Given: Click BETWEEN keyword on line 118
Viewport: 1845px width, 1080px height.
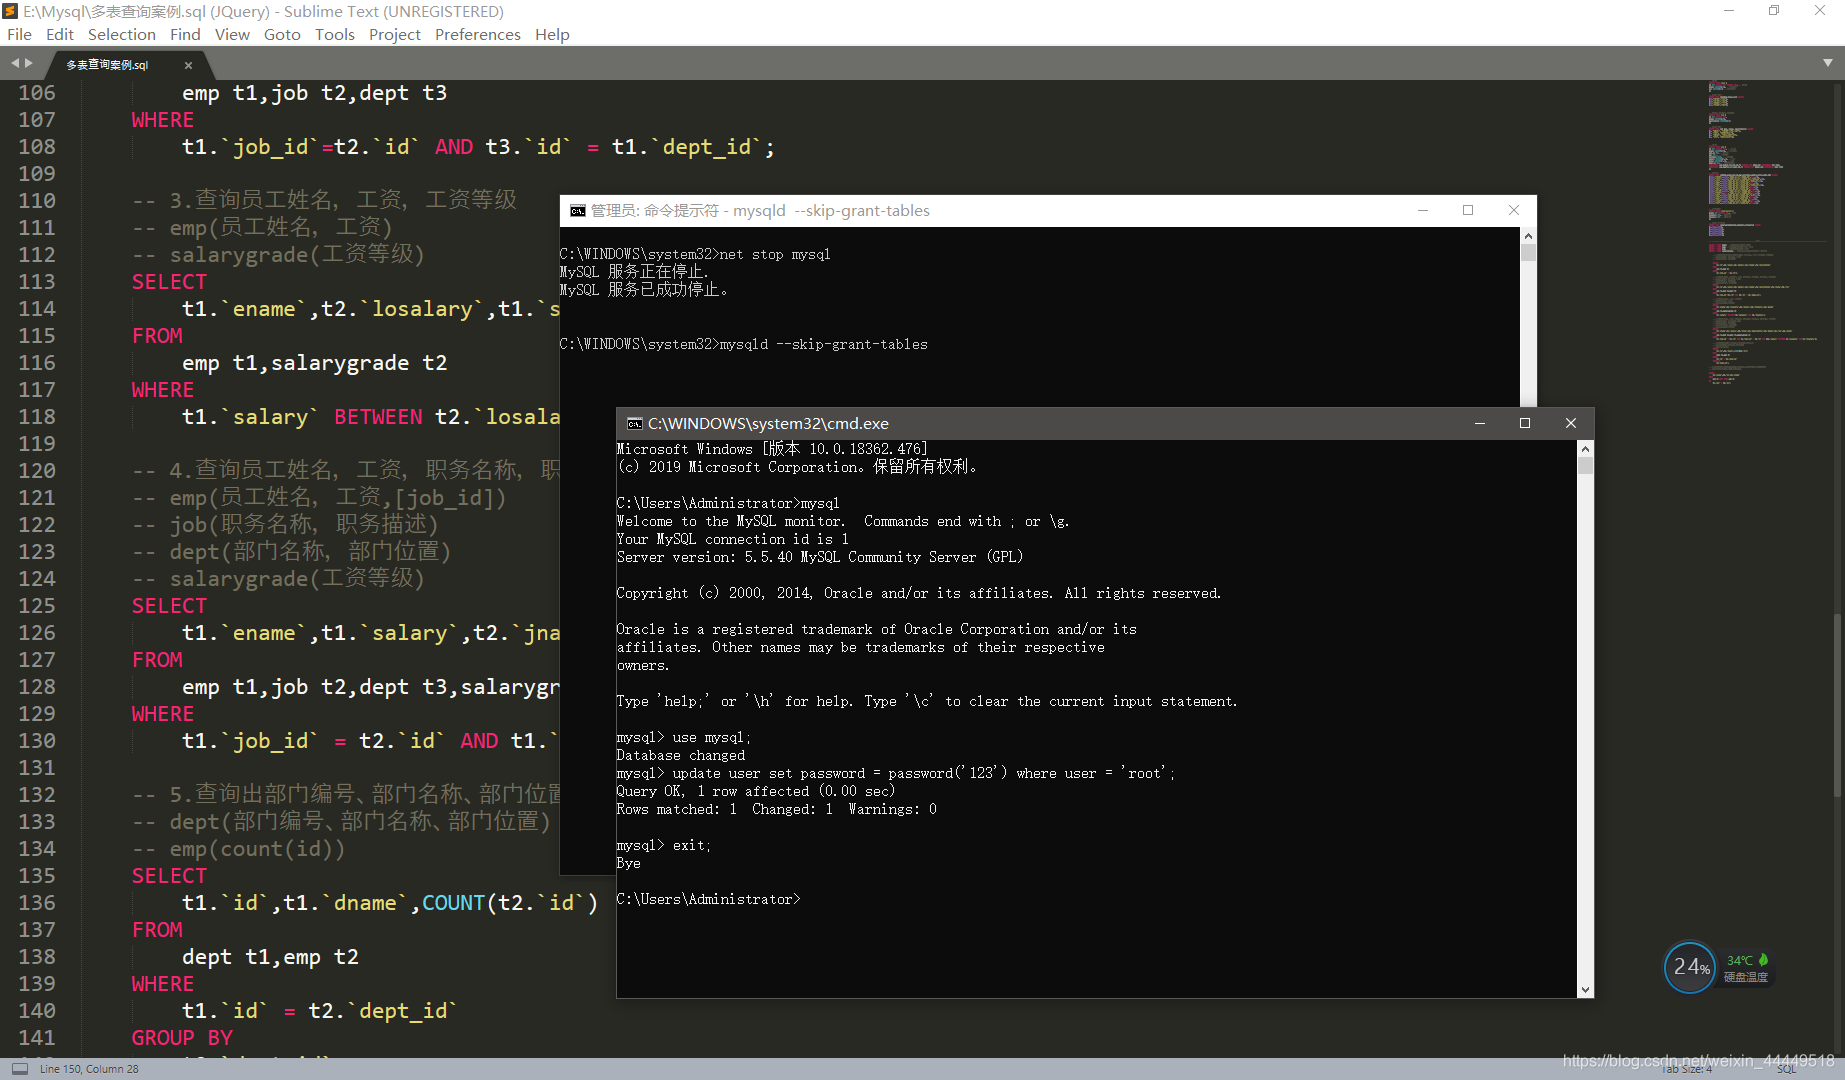Looking at the screenshot, I should tap(378, 417).
